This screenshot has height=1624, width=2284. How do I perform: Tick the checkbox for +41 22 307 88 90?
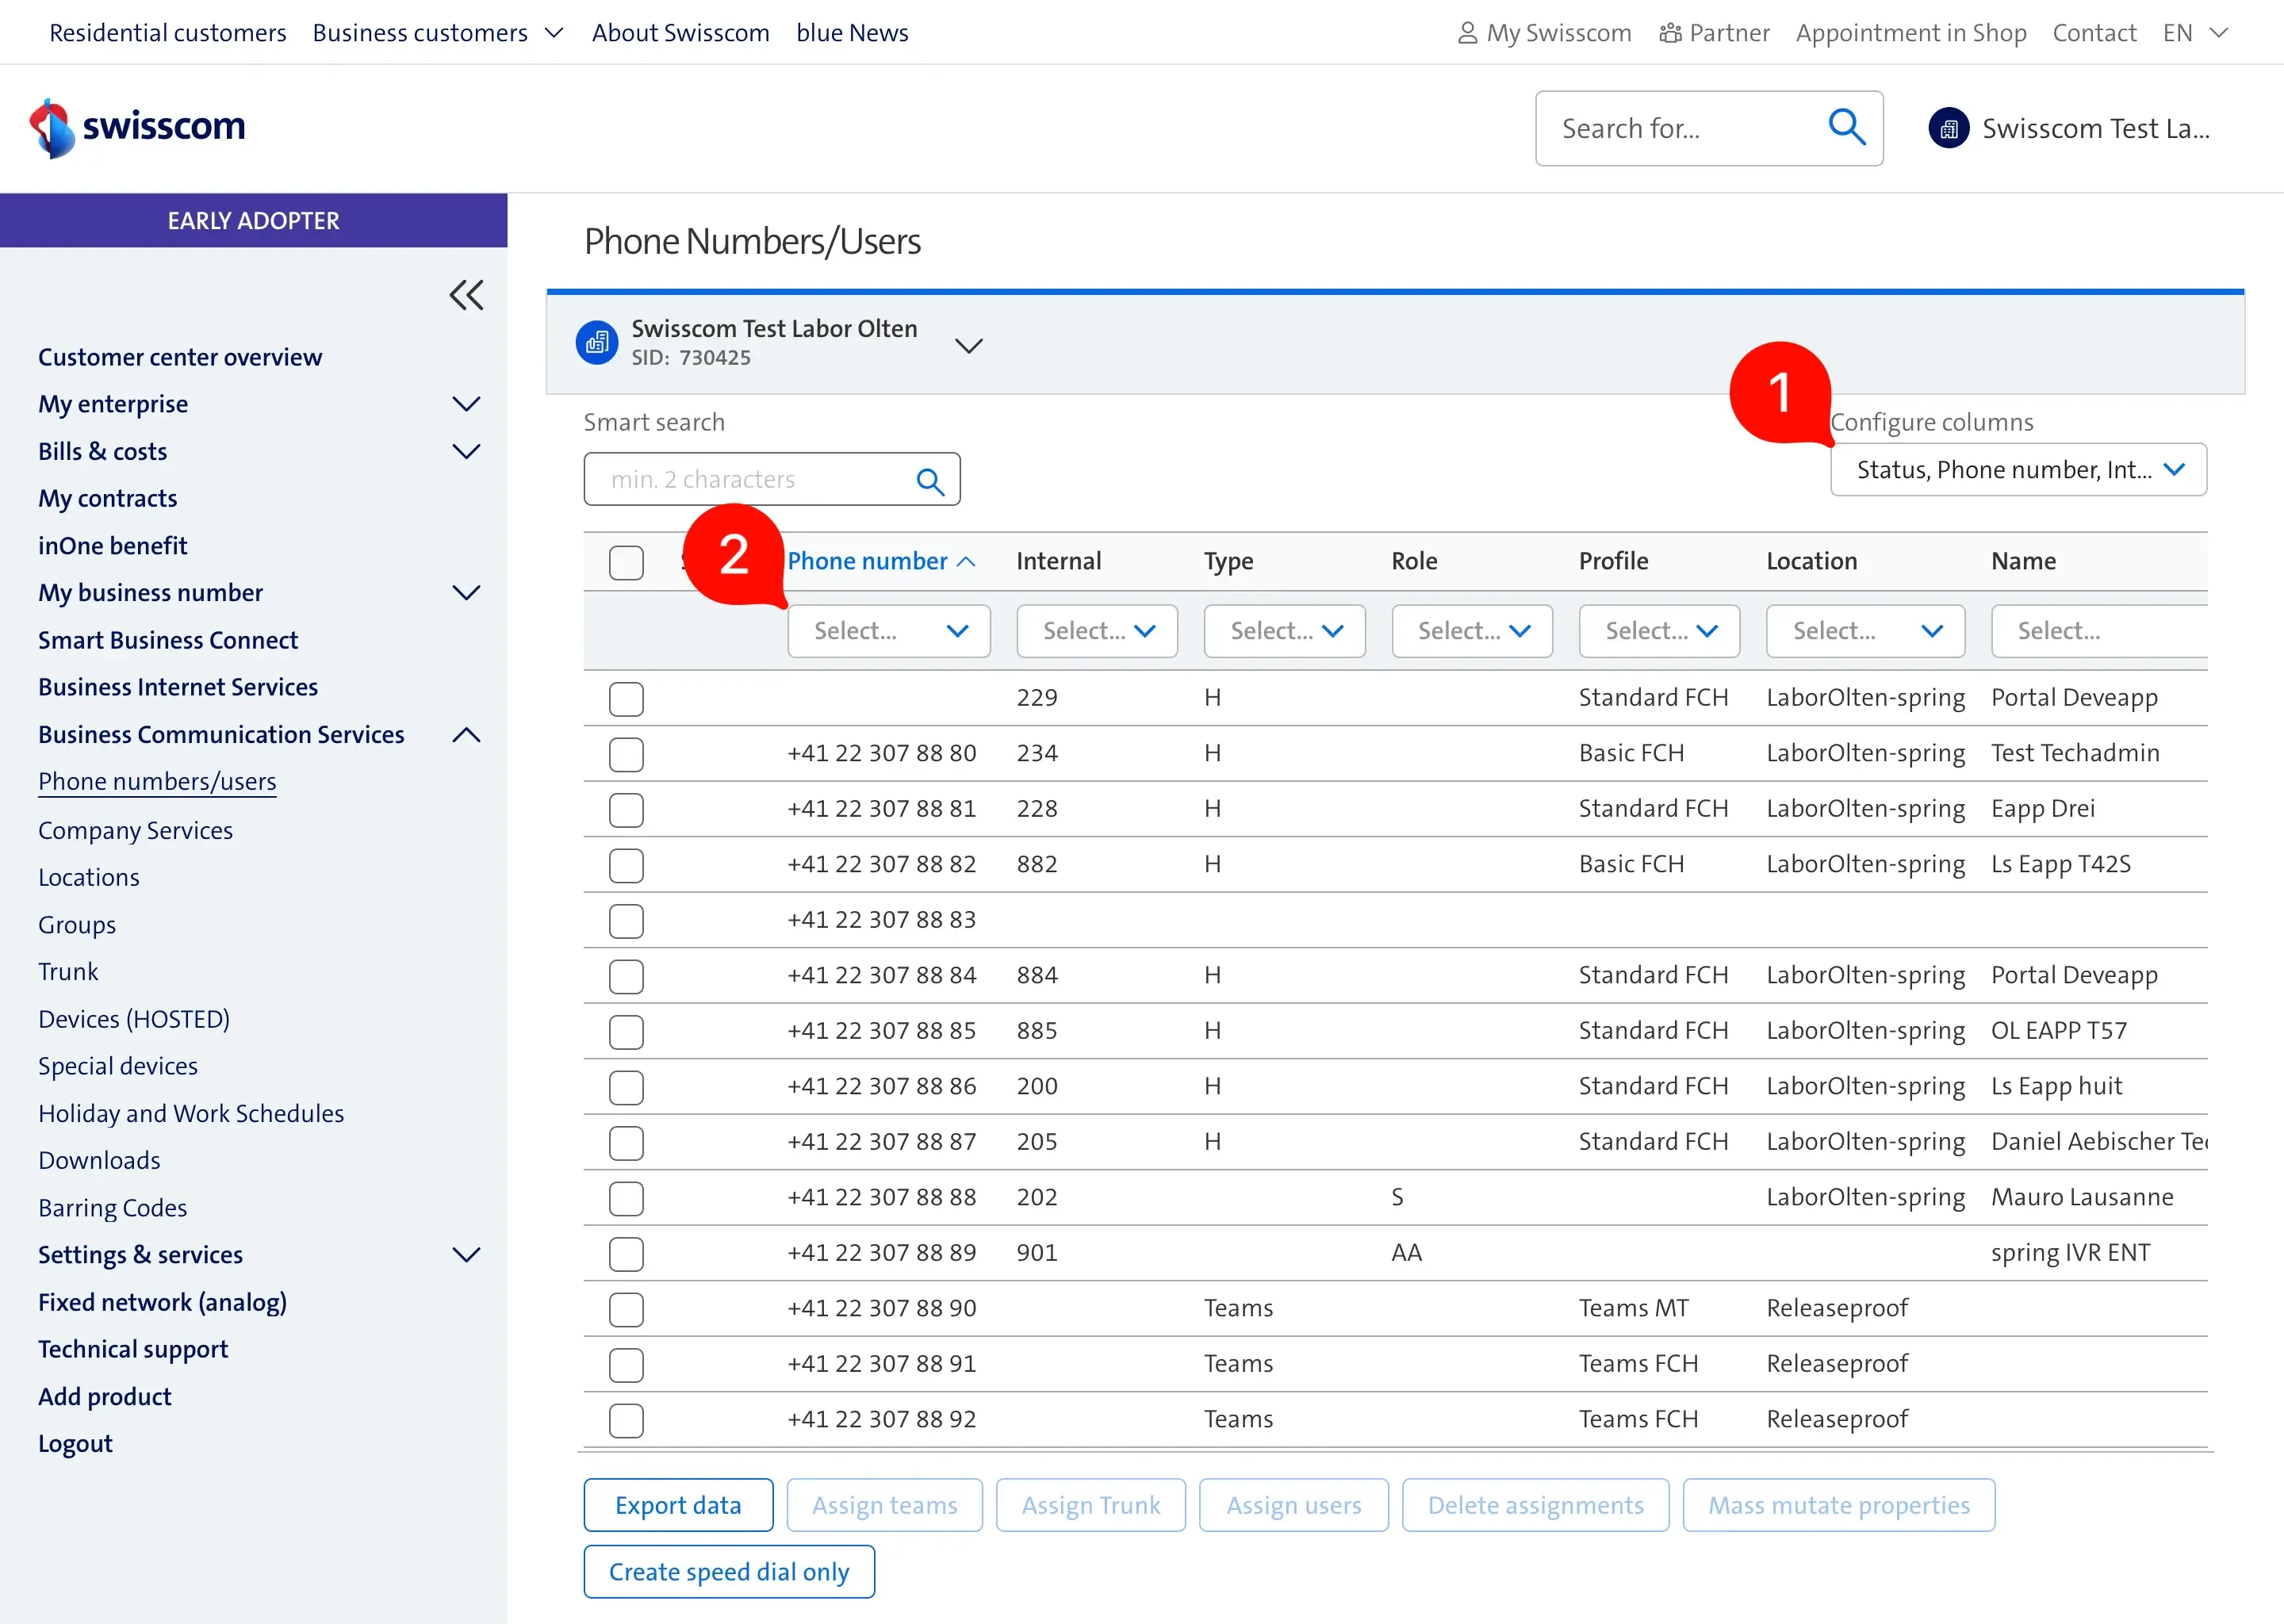point(626,1309)
